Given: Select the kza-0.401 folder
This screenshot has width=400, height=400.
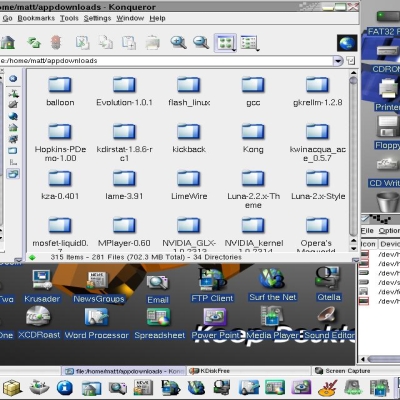Looking at the screenshot, I should (x=60, y=185).
